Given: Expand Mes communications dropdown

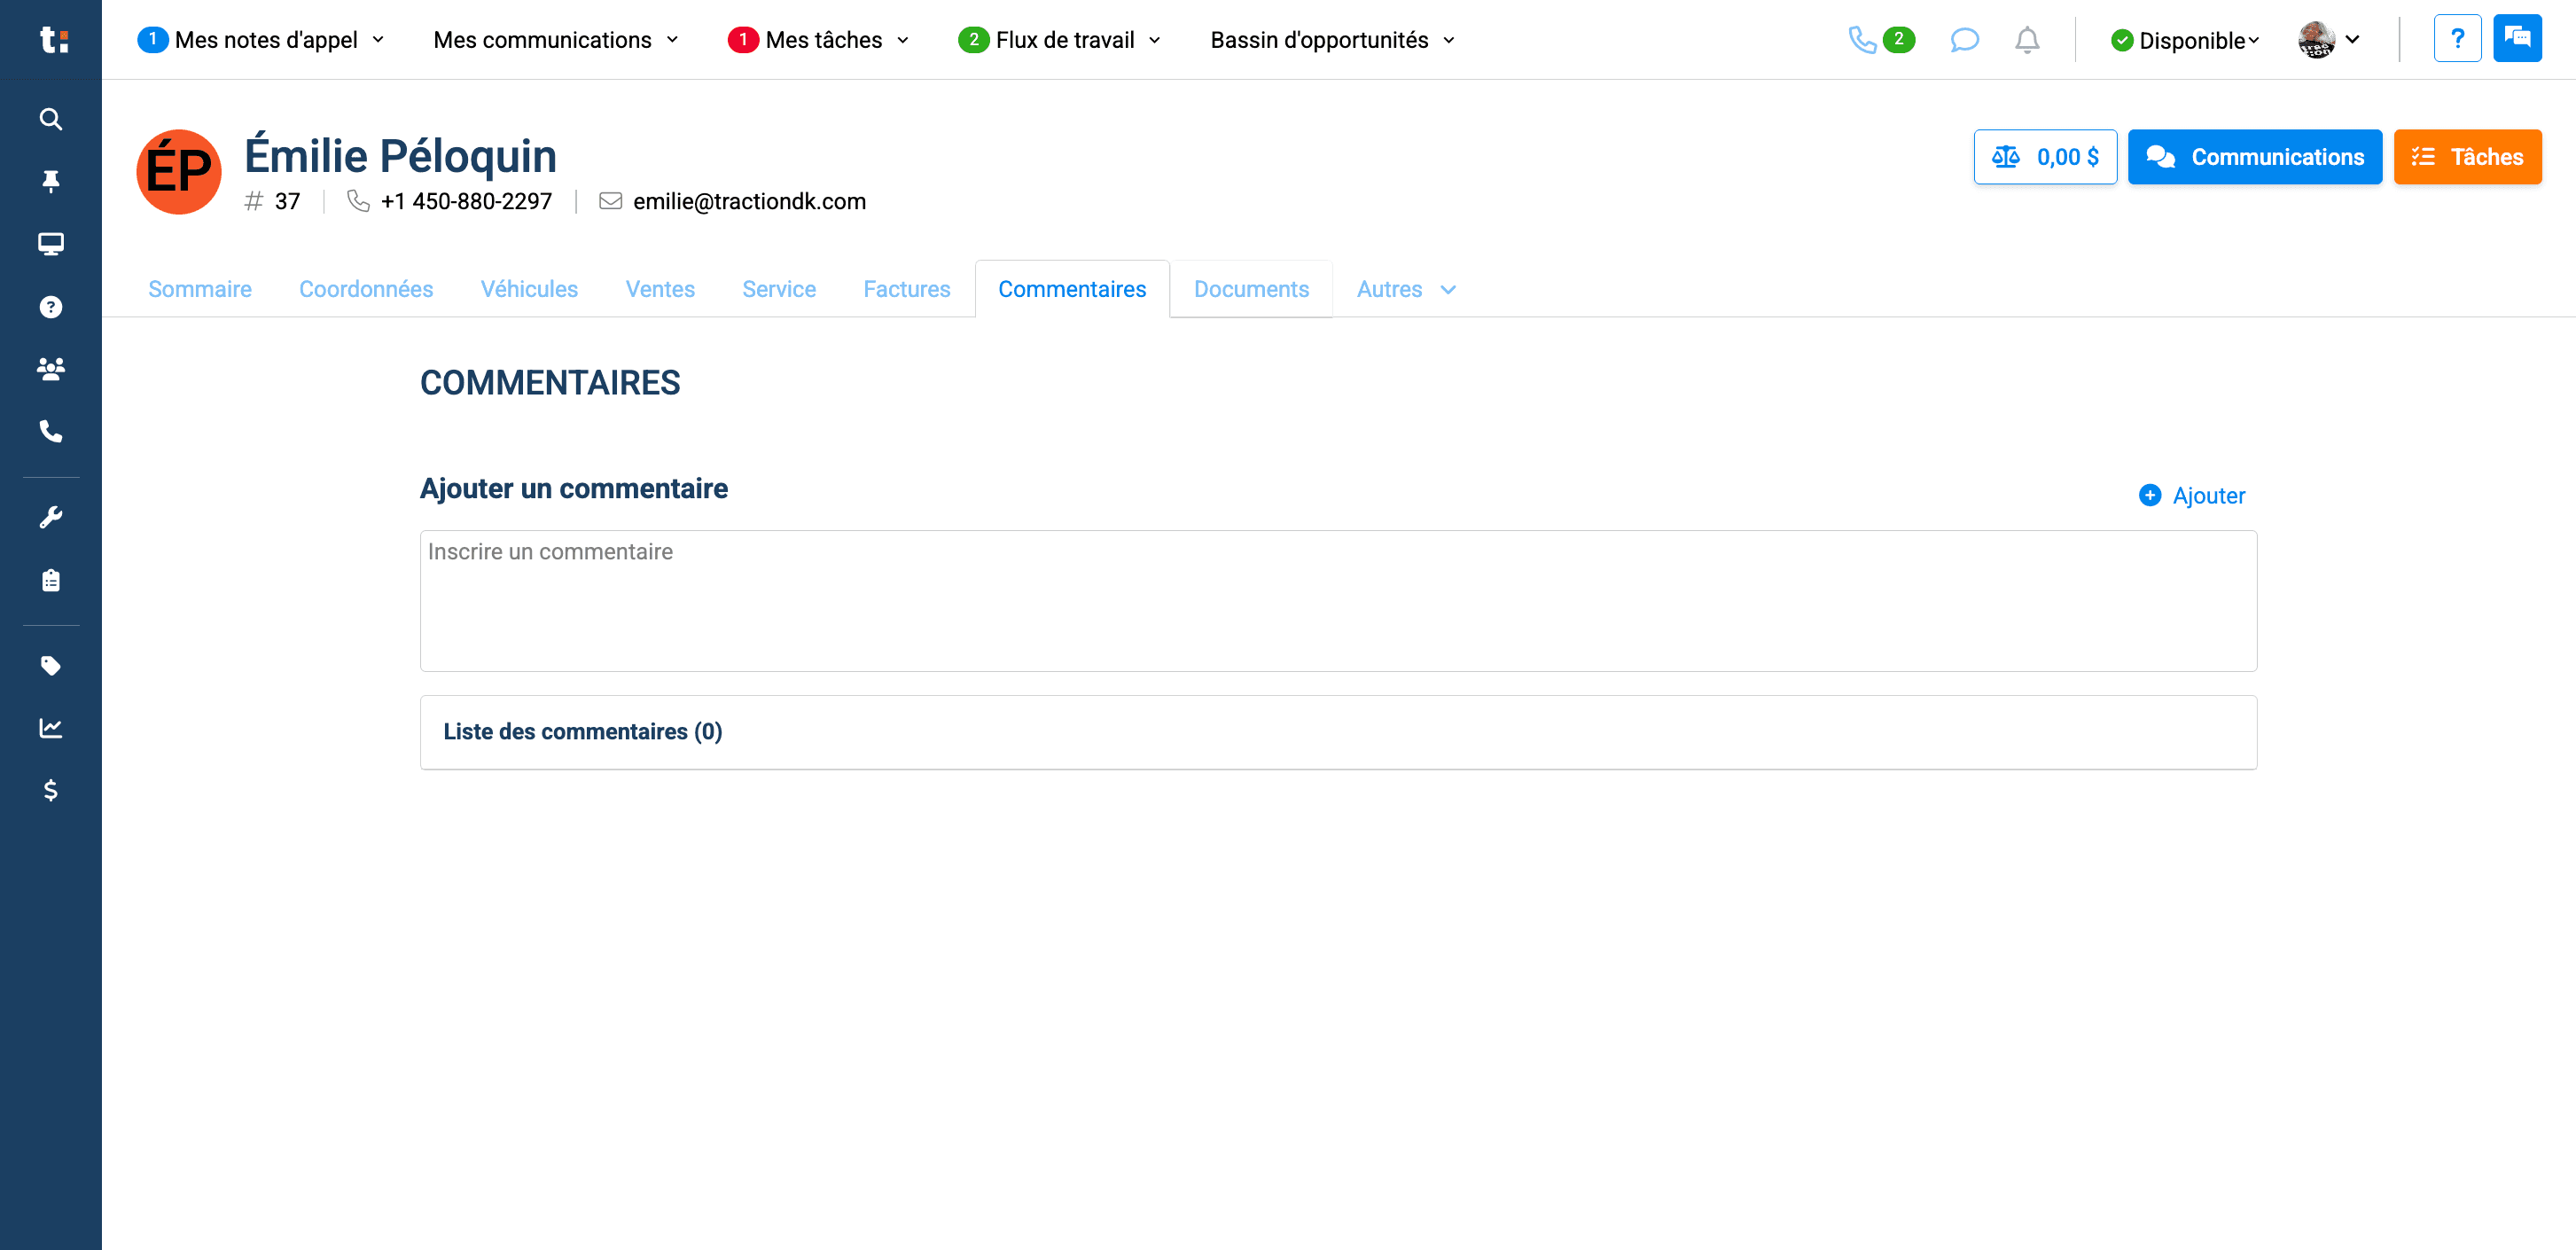Looking at the screenshot, I should coord(556,40).
